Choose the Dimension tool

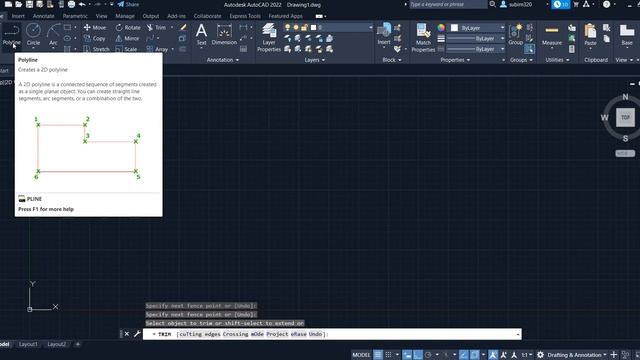[x=224, y=34]
